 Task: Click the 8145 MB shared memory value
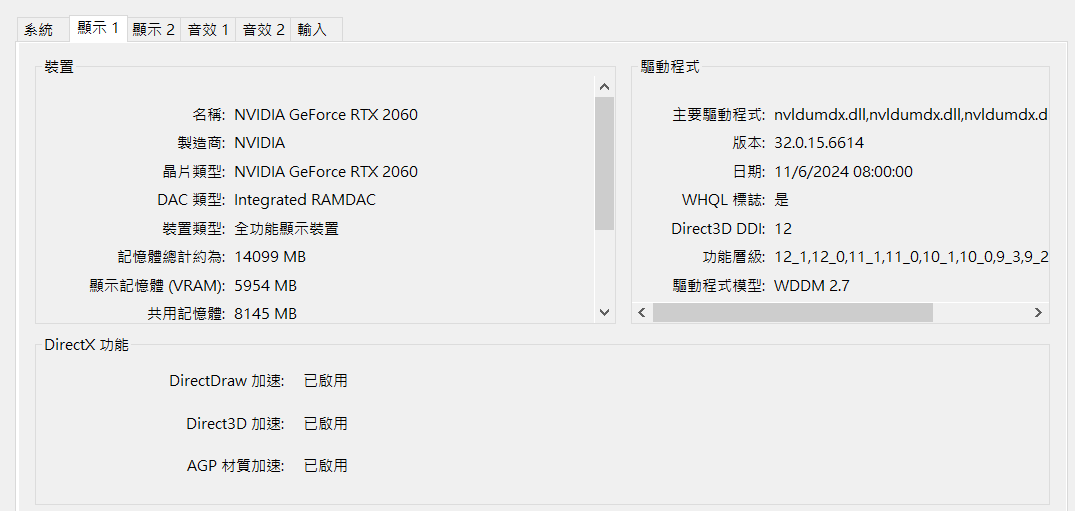coord(265,314)
